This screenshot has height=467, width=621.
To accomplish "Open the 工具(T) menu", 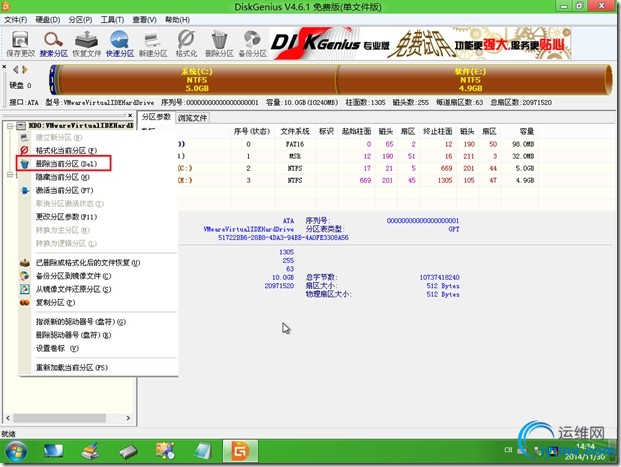I will [112, 19].
